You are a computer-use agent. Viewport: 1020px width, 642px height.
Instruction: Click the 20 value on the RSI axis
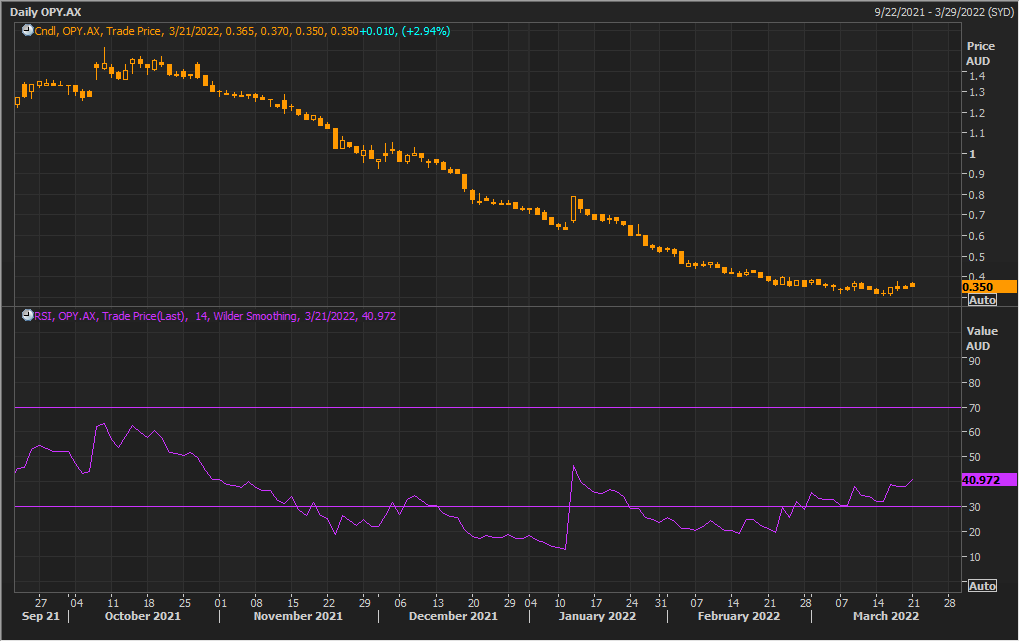coord(974,532)
